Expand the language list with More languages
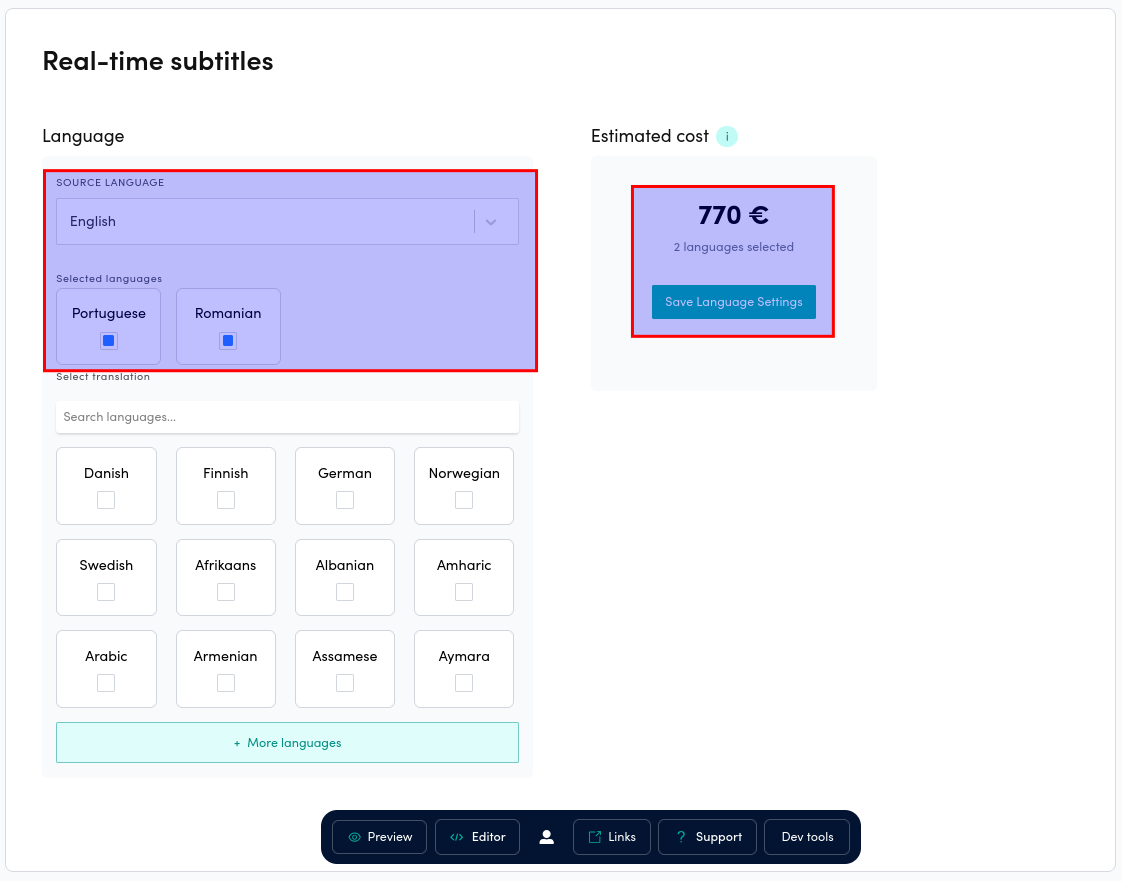The height and width of the screenshot is (881, 1122). click(x=287, y=742)
